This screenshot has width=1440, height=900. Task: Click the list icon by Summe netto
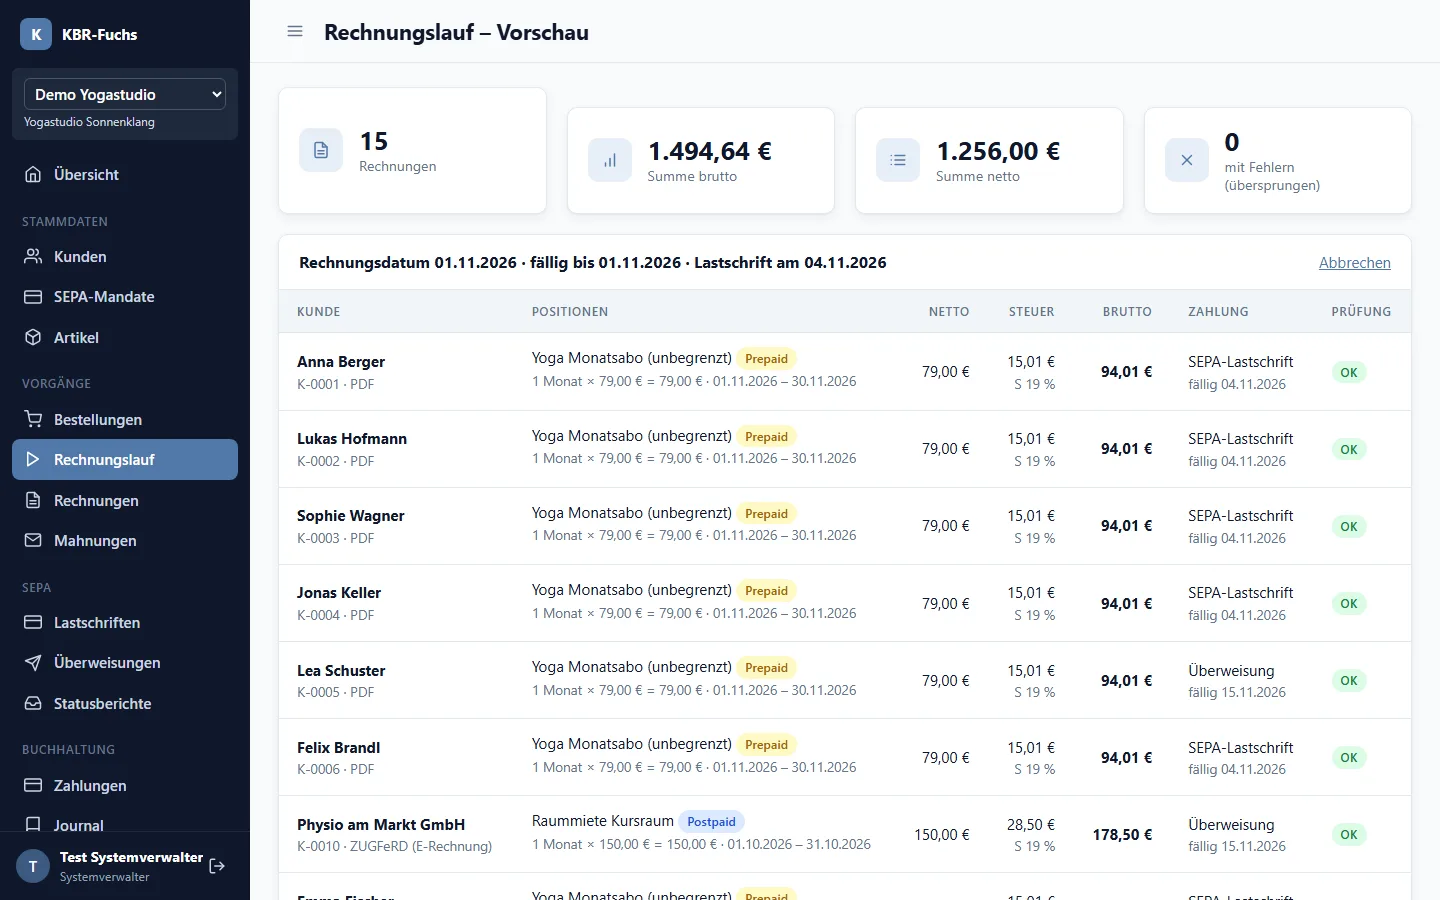point(898,160)
